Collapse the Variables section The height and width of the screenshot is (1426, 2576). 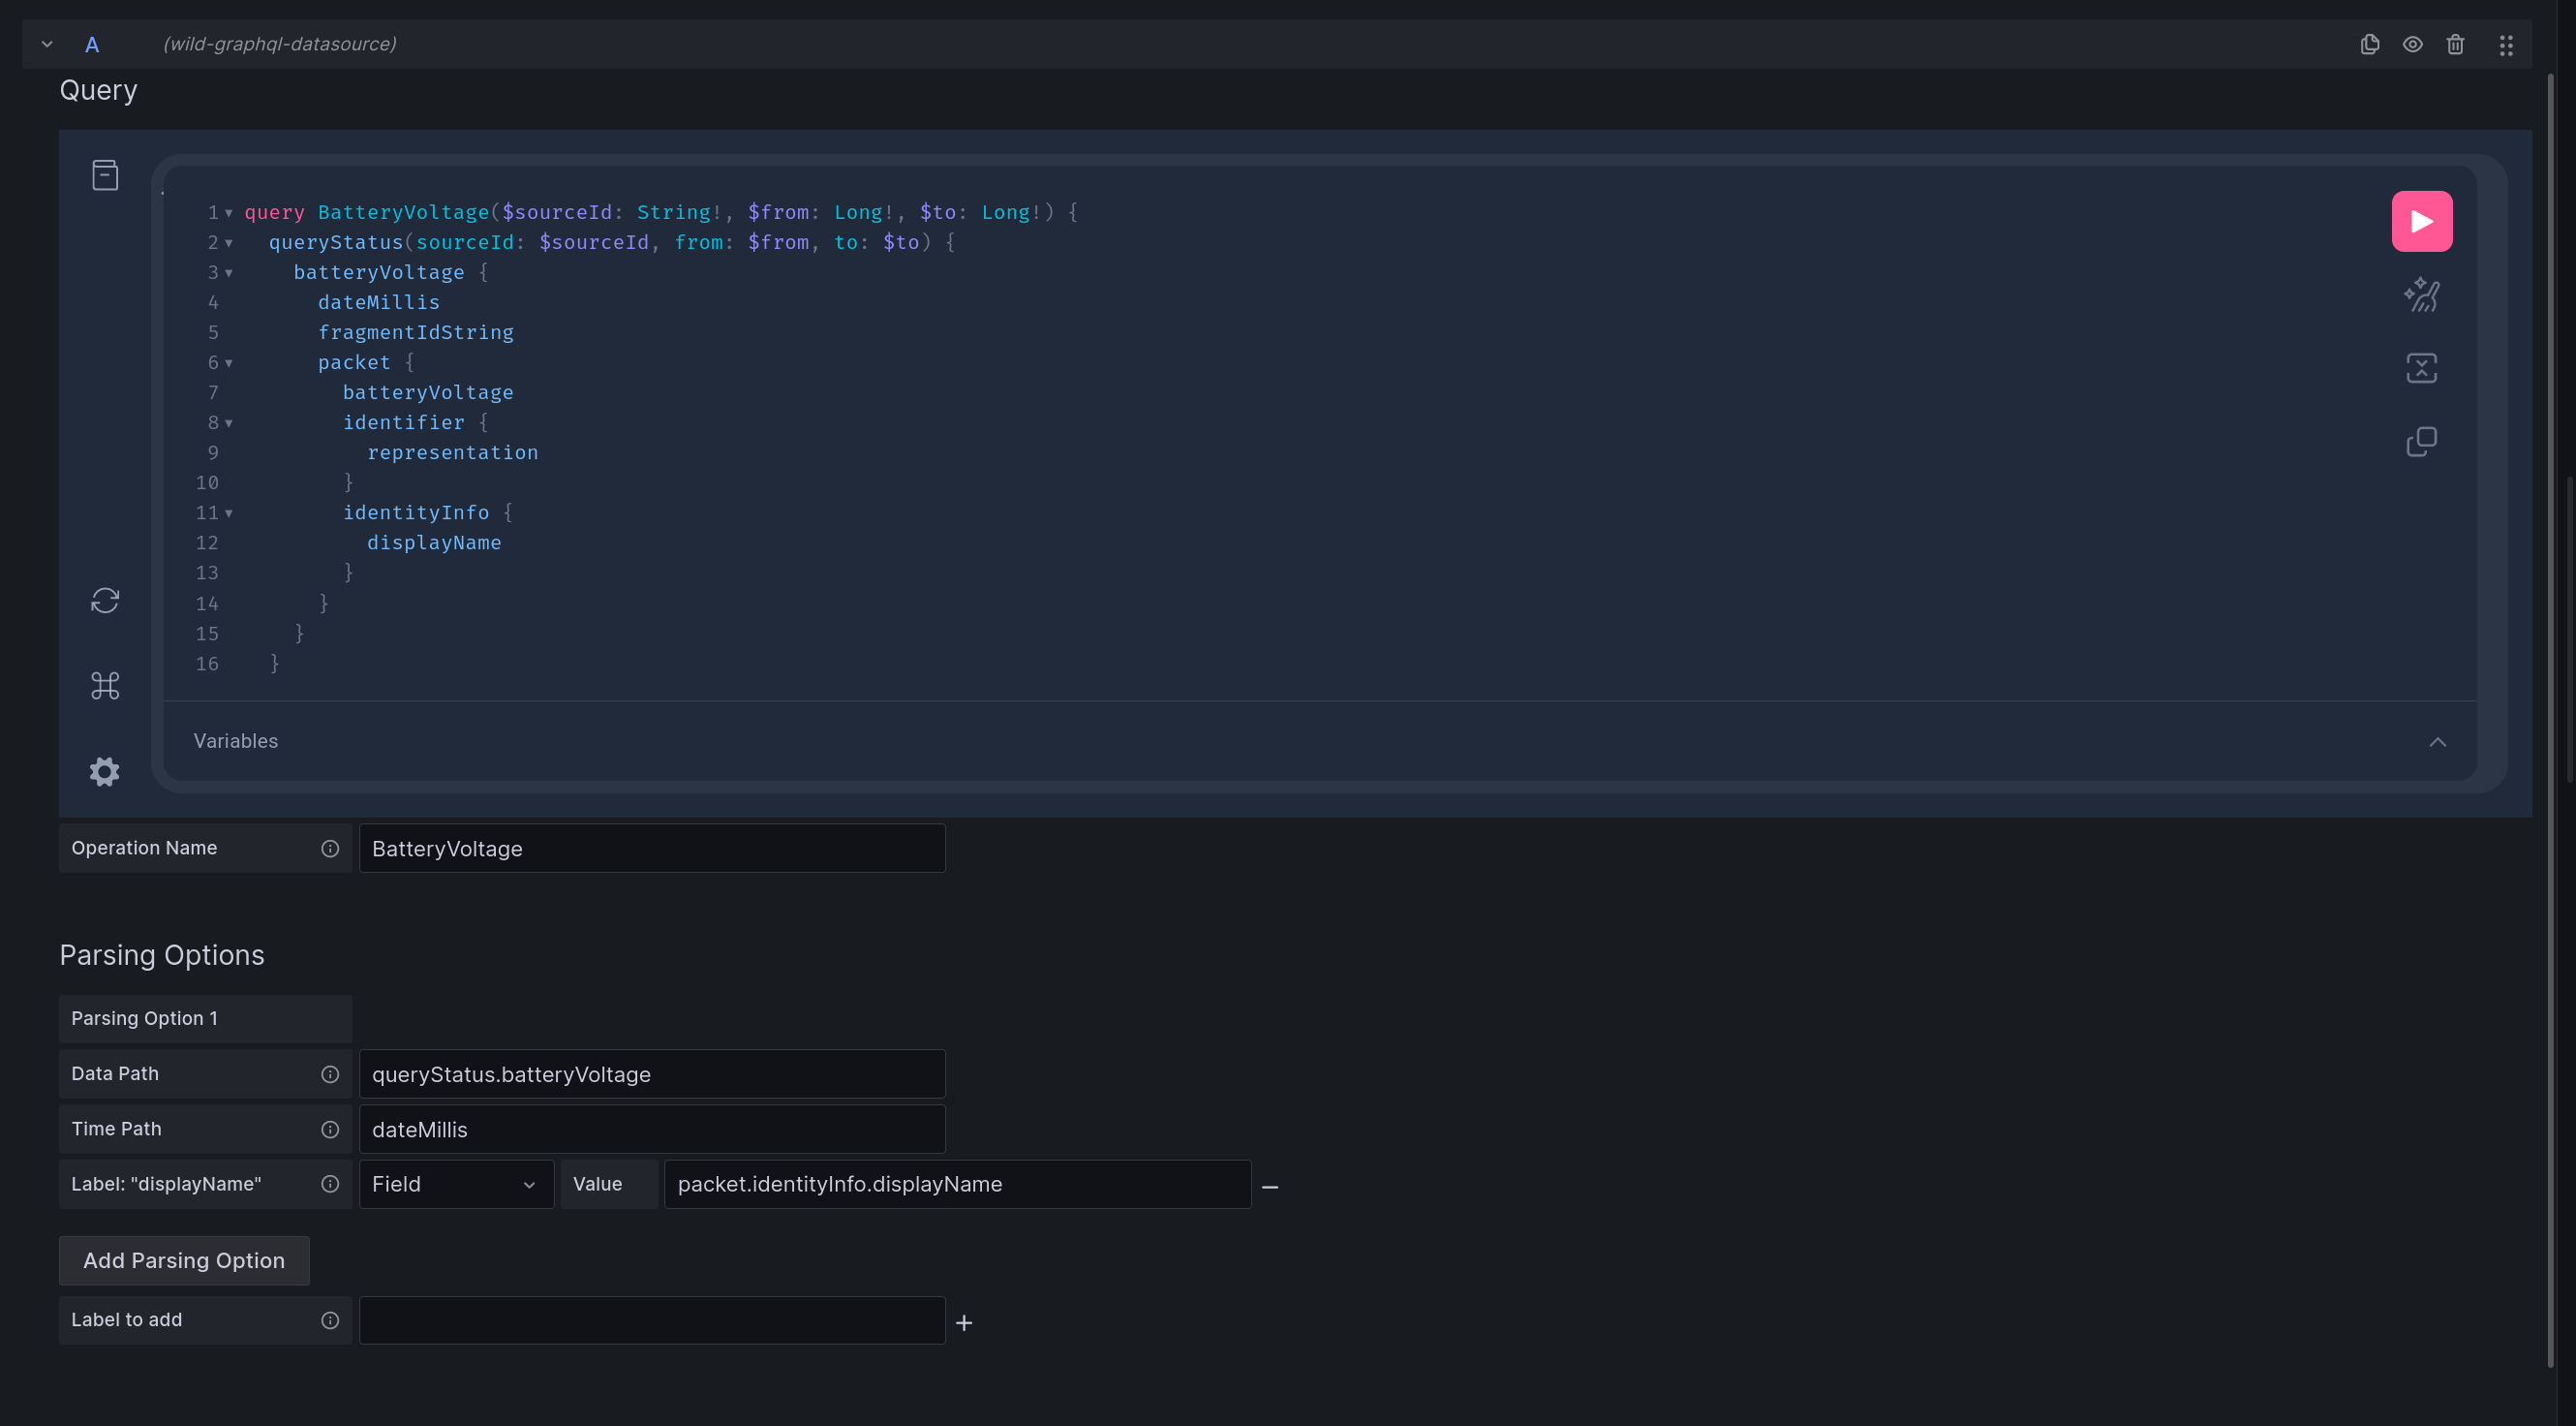[2438, 741]
